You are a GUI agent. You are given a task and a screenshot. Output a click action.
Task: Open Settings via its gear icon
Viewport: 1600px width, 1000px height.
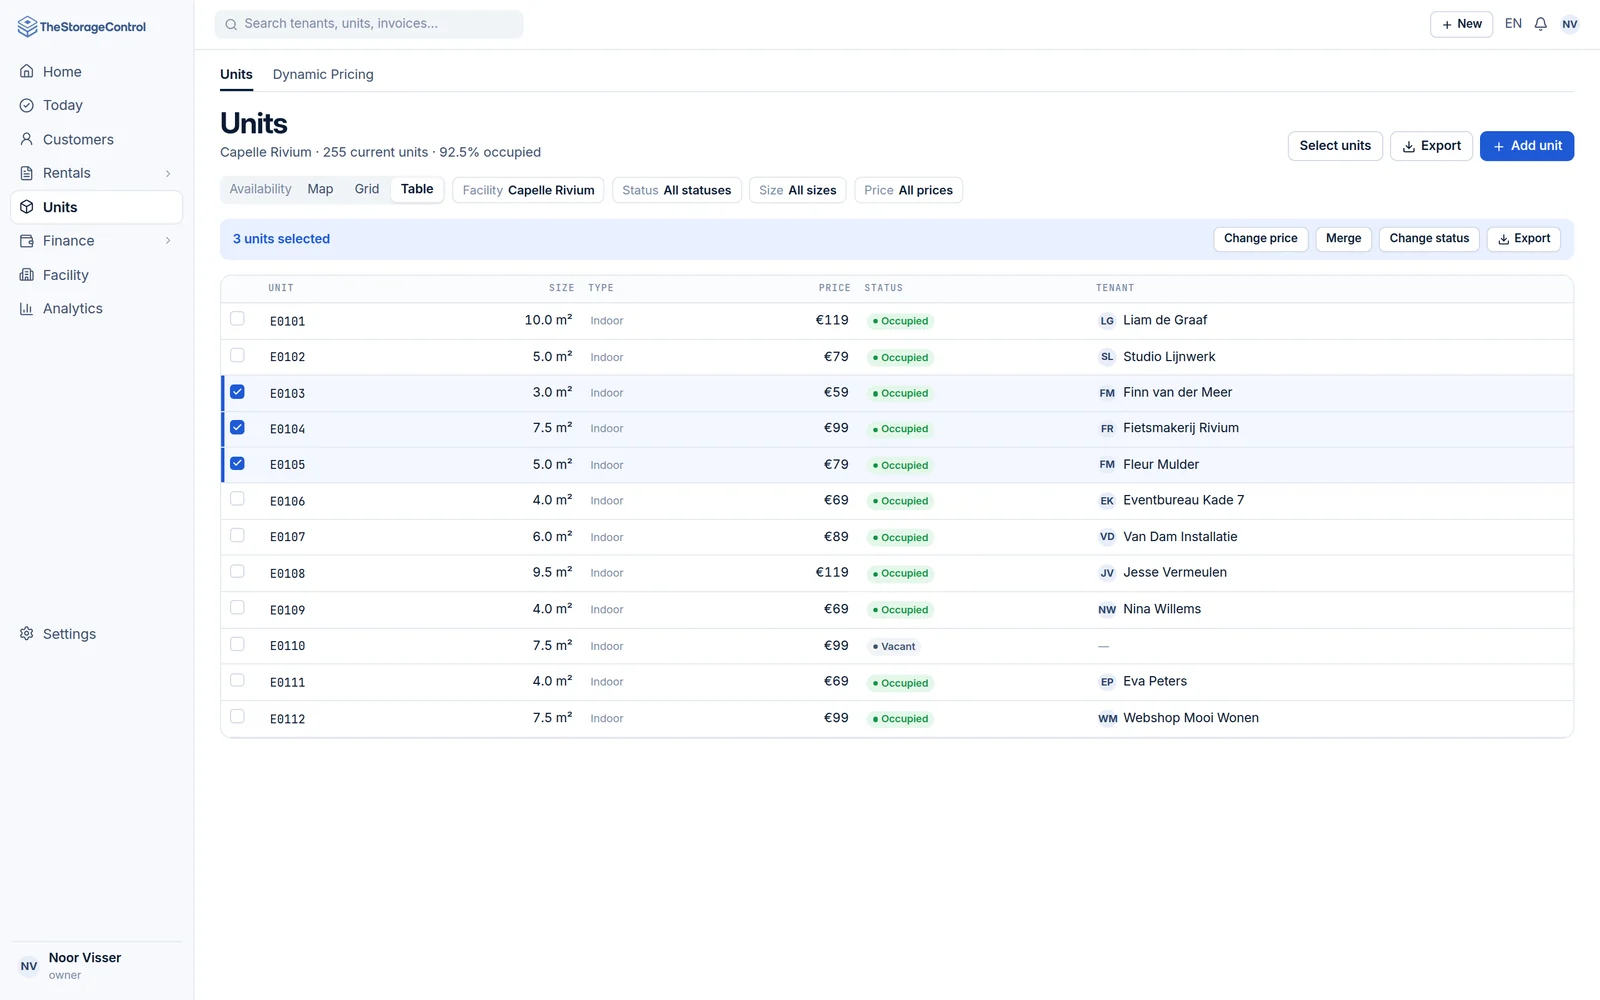tap(27, 634)
